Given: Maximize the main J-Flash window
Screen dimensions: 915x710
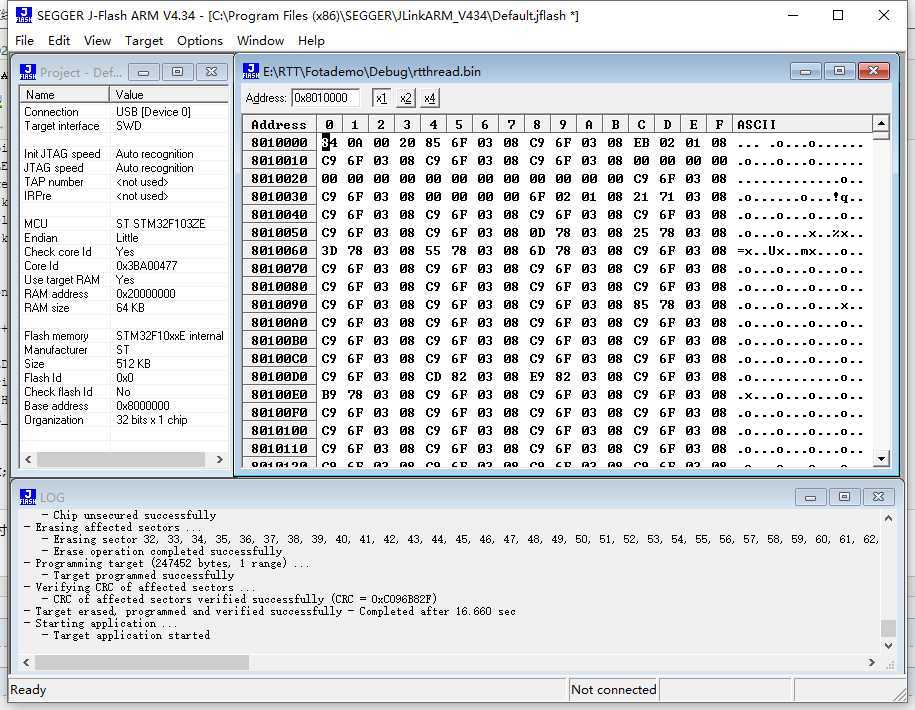Looking at the screenshot, I should [x=838, y=15].
